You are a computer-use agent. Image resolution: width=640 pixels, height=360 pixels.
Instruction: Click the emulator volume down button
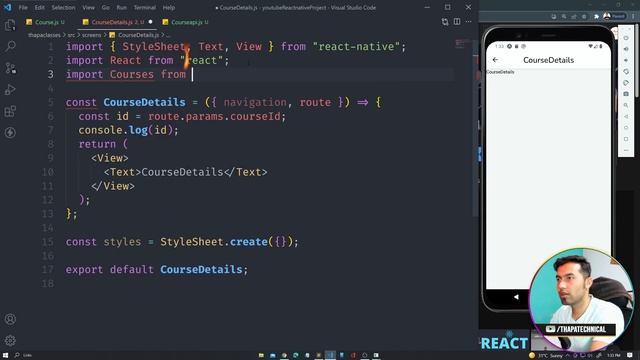[x=626, y=60]
